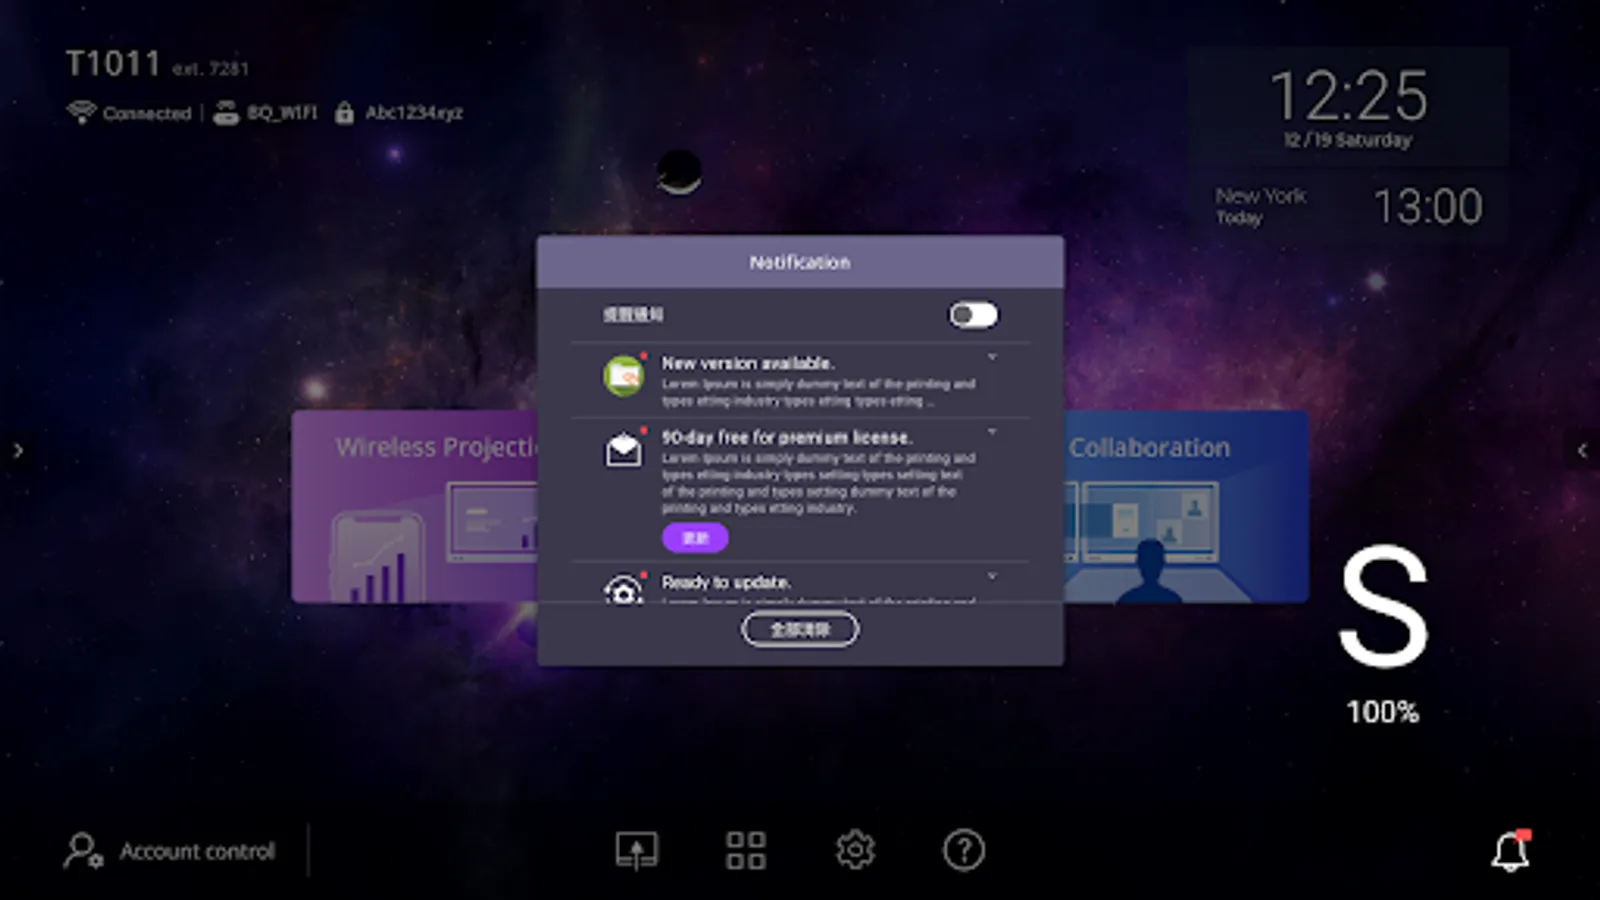The width and height of the screenshot is (1600, 900).
Task: Click the outlined button at dialog bottom
Action: point(800,629)
